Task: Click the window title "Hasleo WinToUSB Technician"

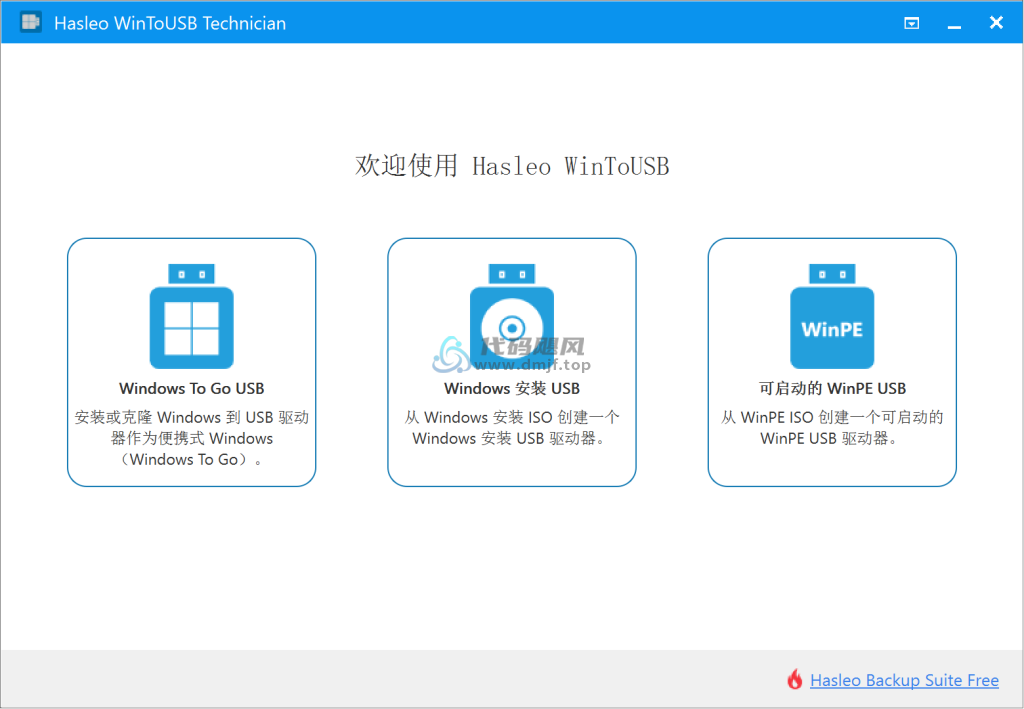Action: (x=170, y=24)
